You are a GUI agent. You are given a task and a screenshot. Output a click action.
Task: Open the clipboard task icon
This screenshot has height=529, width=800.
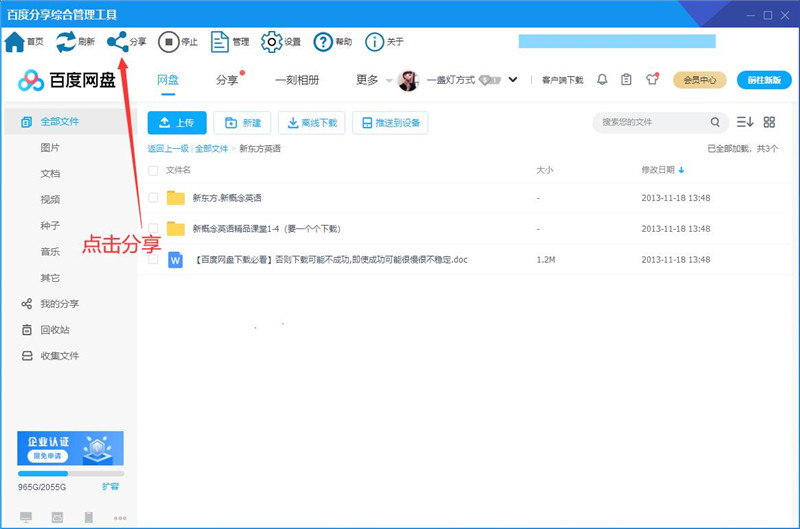point(626,80)
